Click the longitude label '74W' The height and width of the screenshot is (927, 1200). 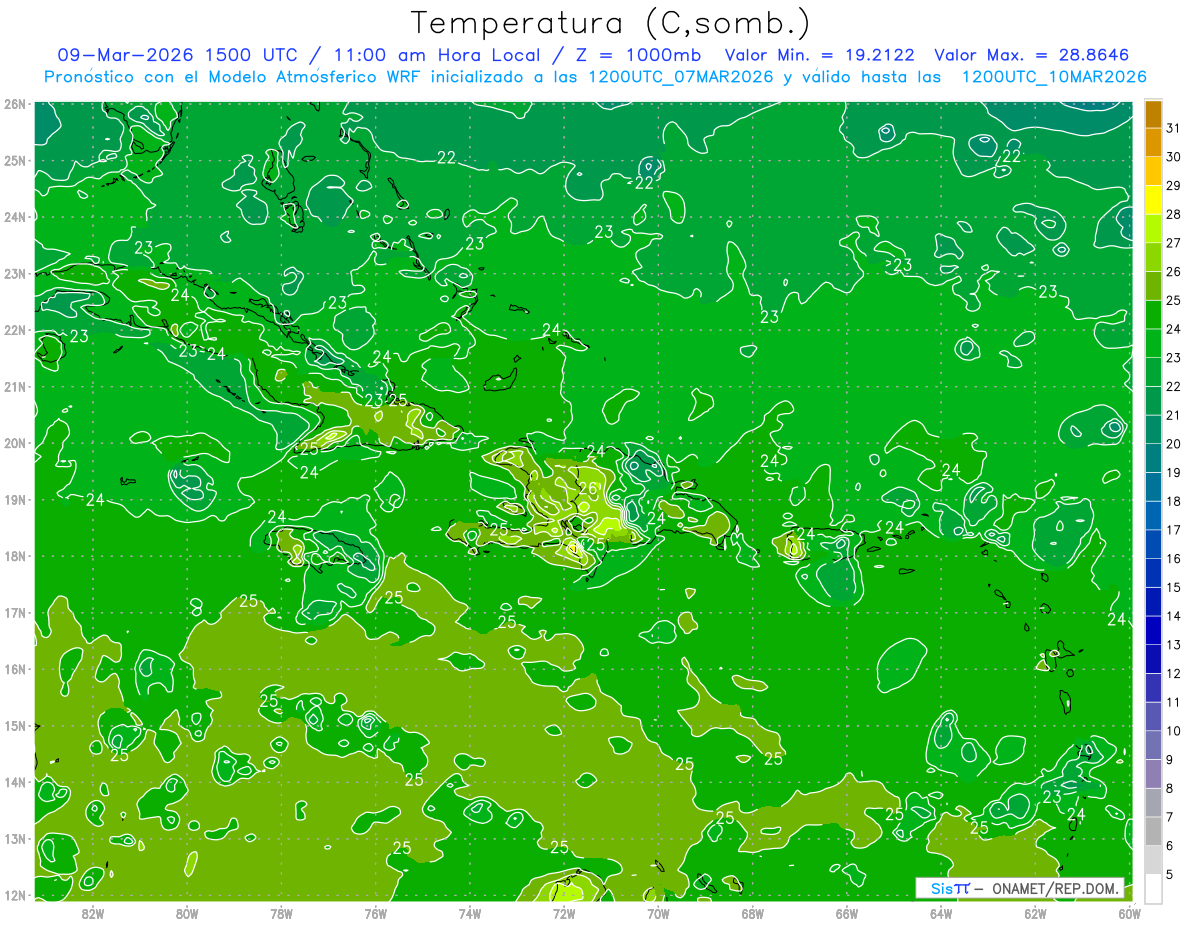tap(470, 912)
